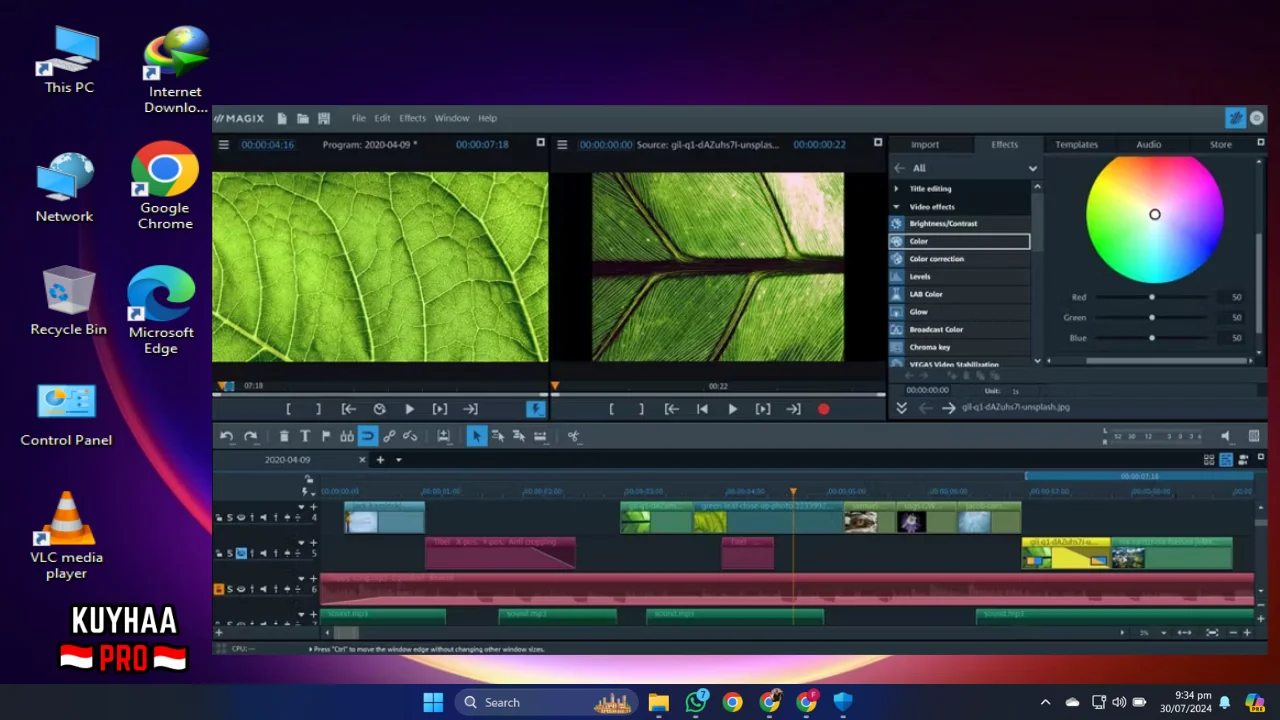
Task: Select the Glow effect
Action: [x=959, y=312]
